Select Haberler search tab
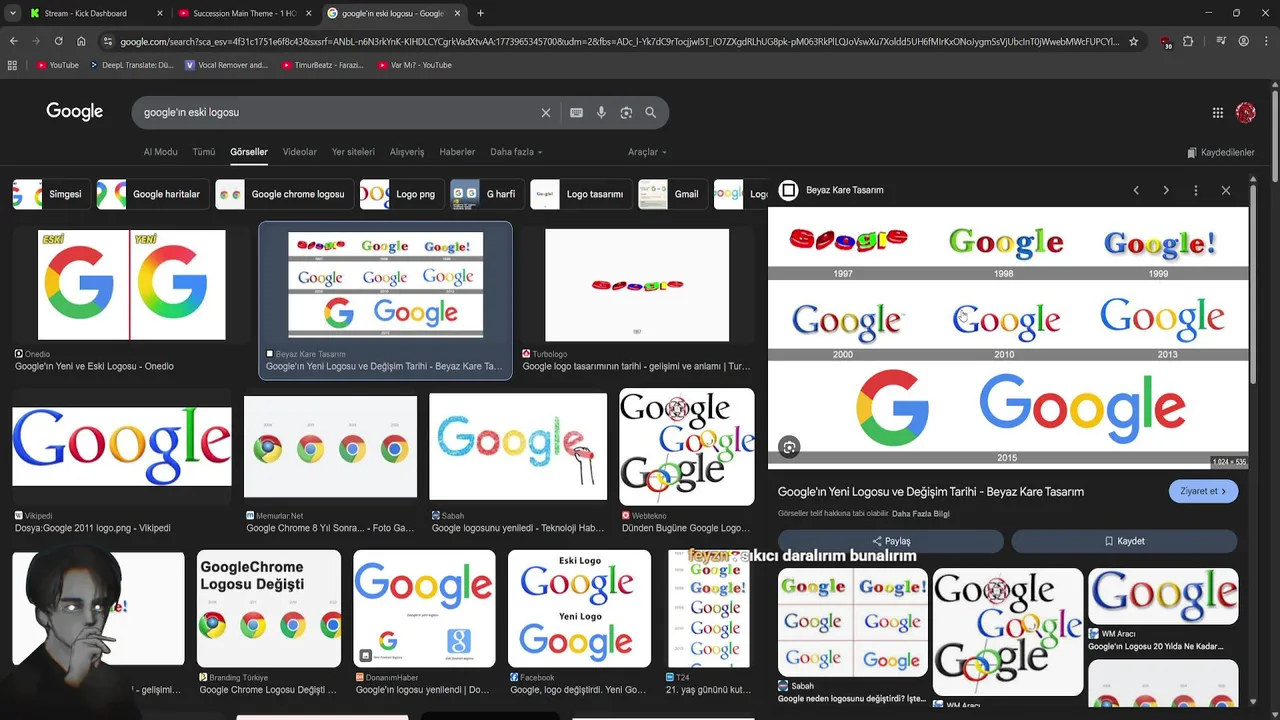This screenshot has width=1280, height=720. tap(457, 152)
